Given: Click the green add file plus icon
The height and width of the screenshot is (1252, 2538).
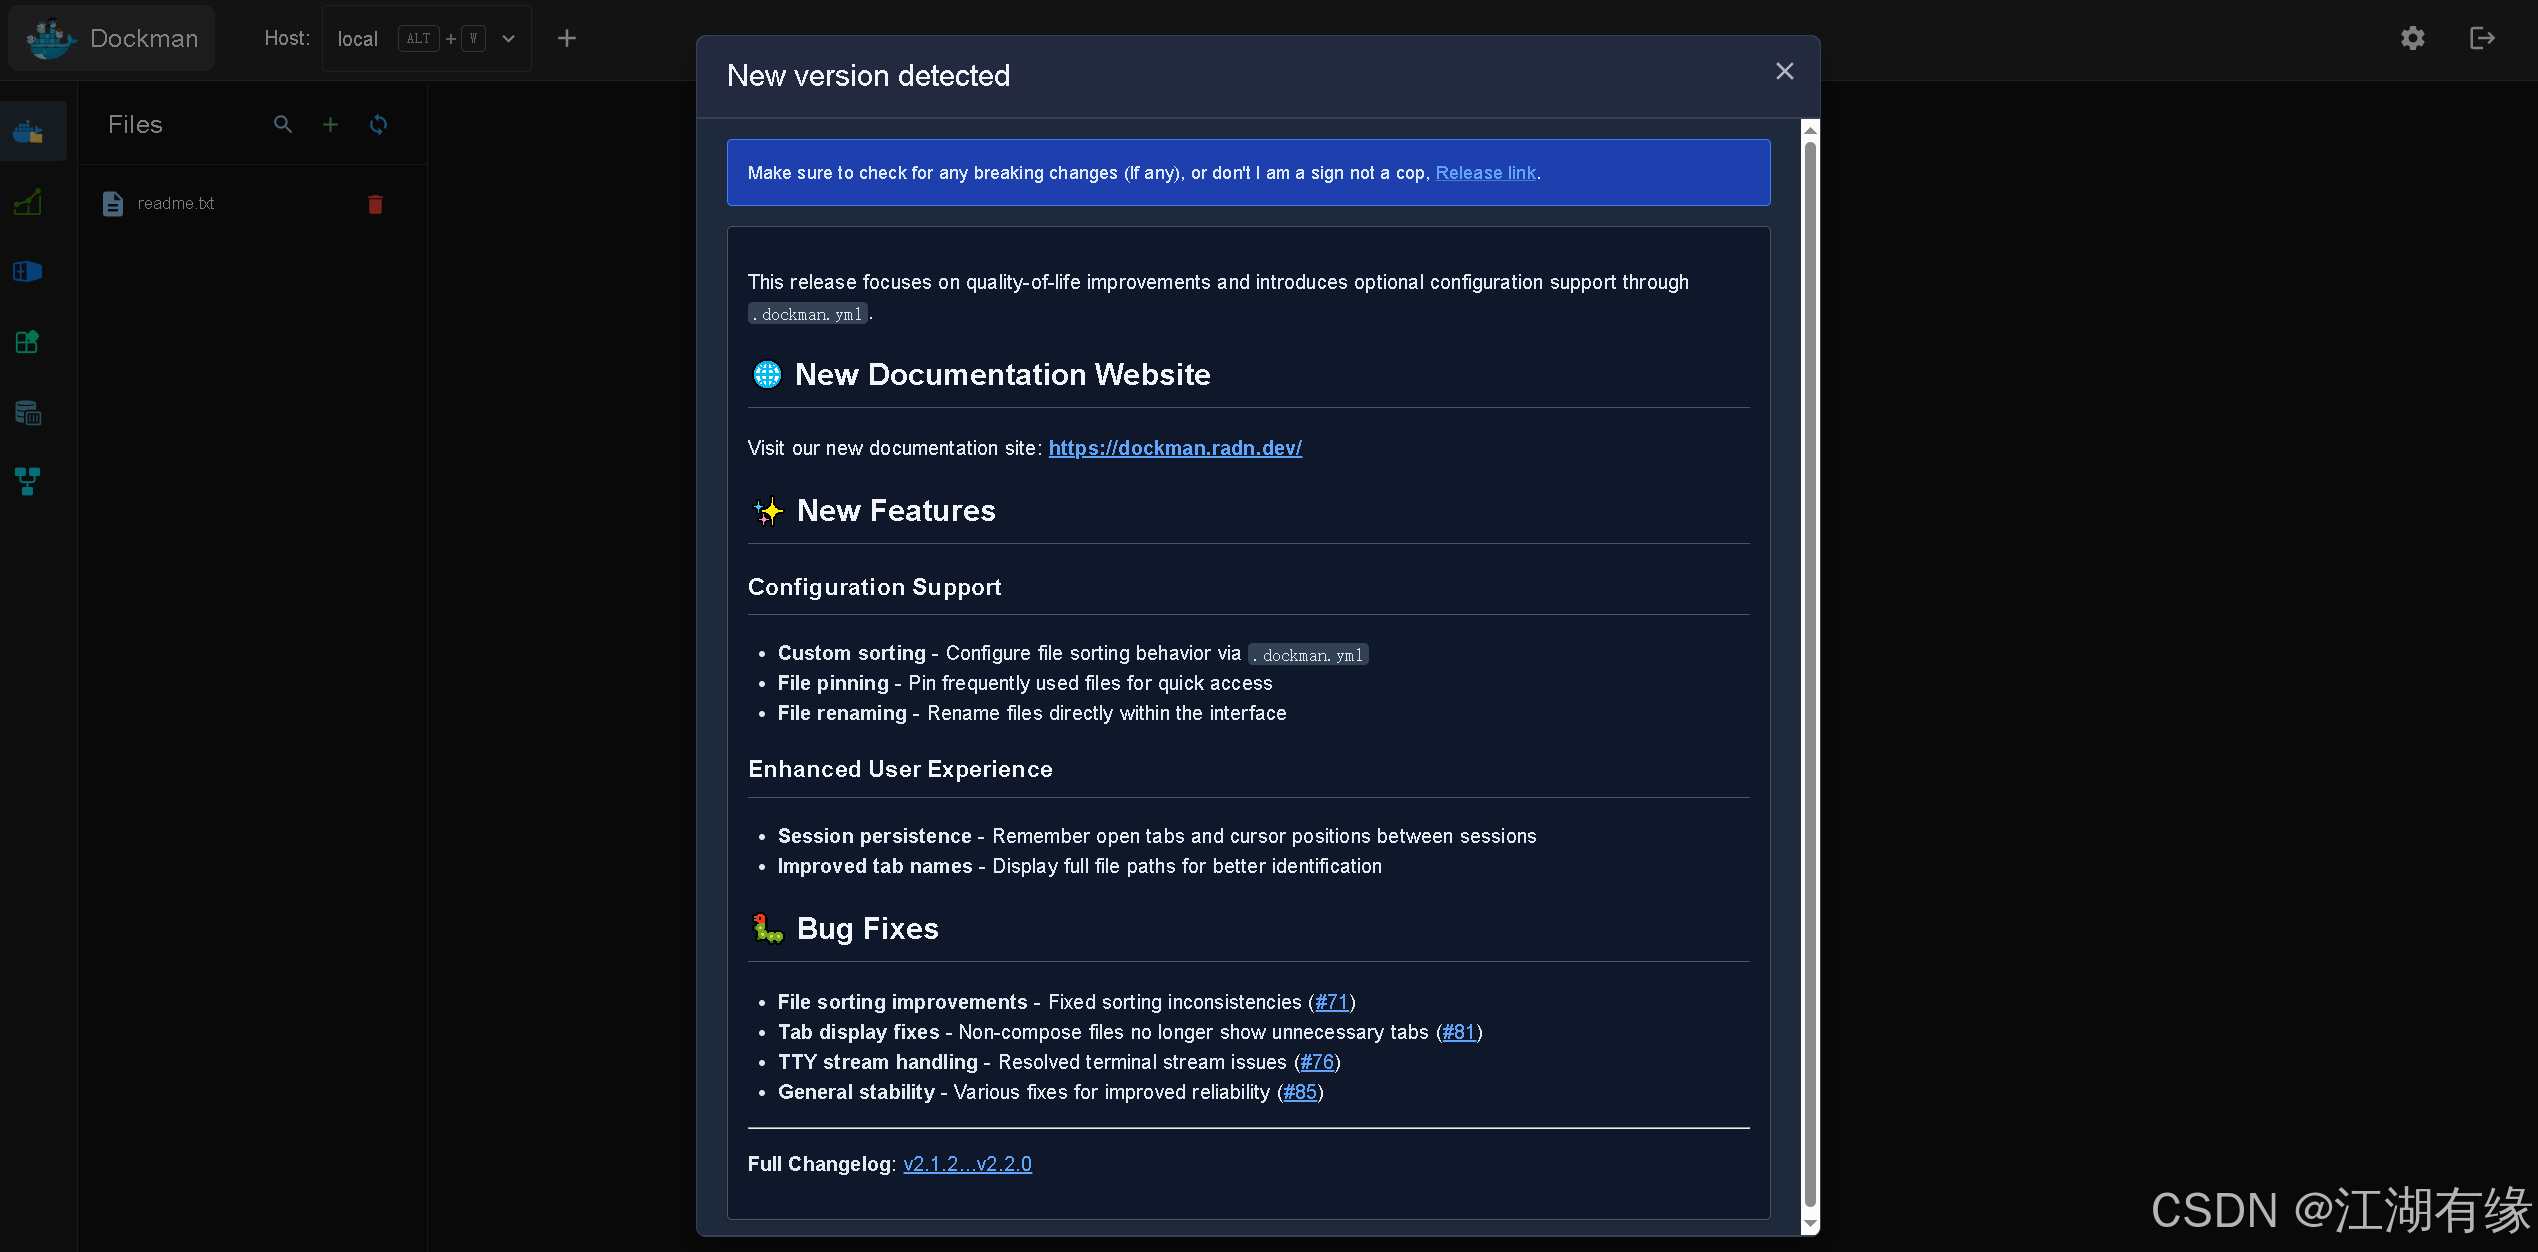Looking at the screenshot, I should pyautogui.click(x=330, y=124).
